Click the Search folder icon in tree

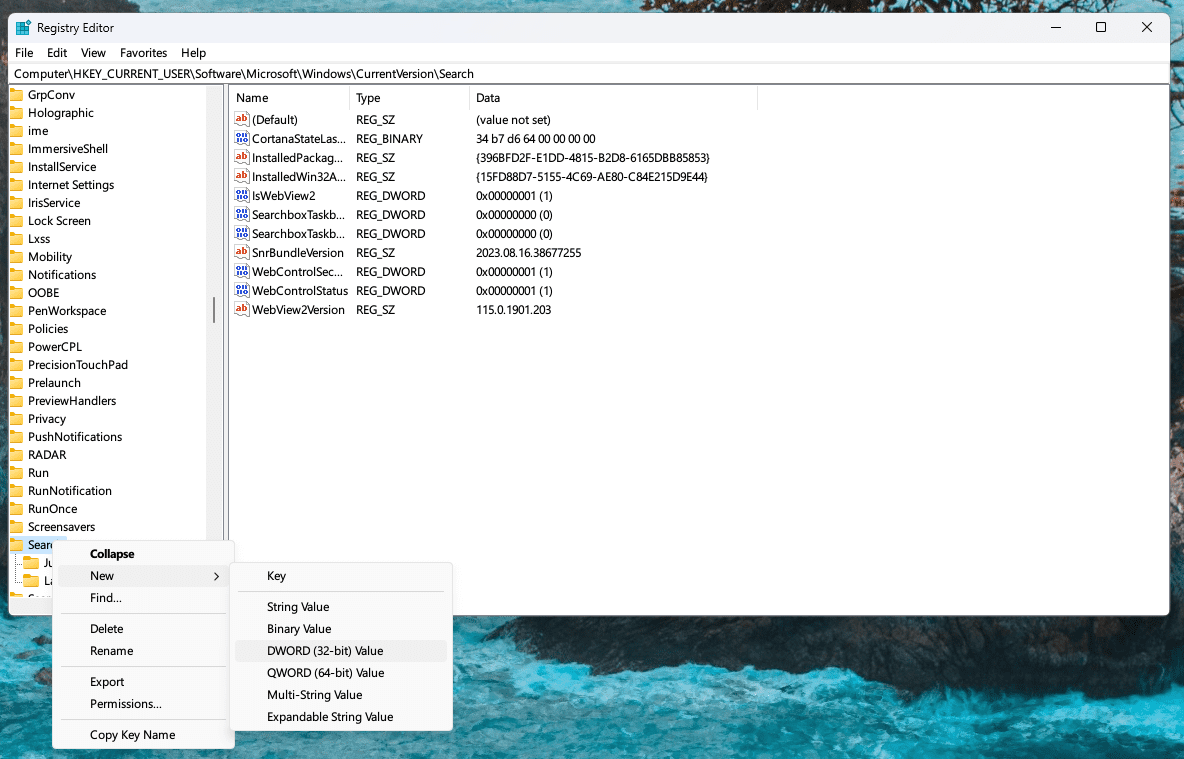(x=17, y=545)
